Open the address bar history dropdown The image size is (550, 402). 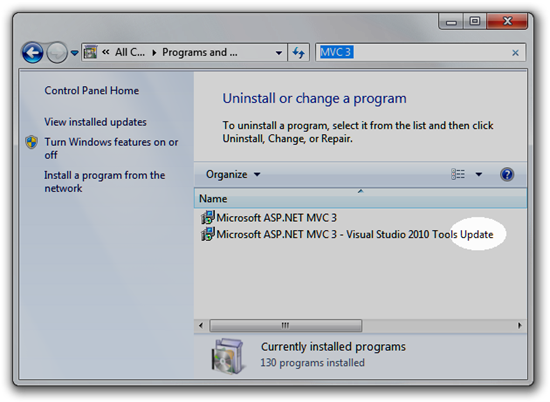(279, 53)
